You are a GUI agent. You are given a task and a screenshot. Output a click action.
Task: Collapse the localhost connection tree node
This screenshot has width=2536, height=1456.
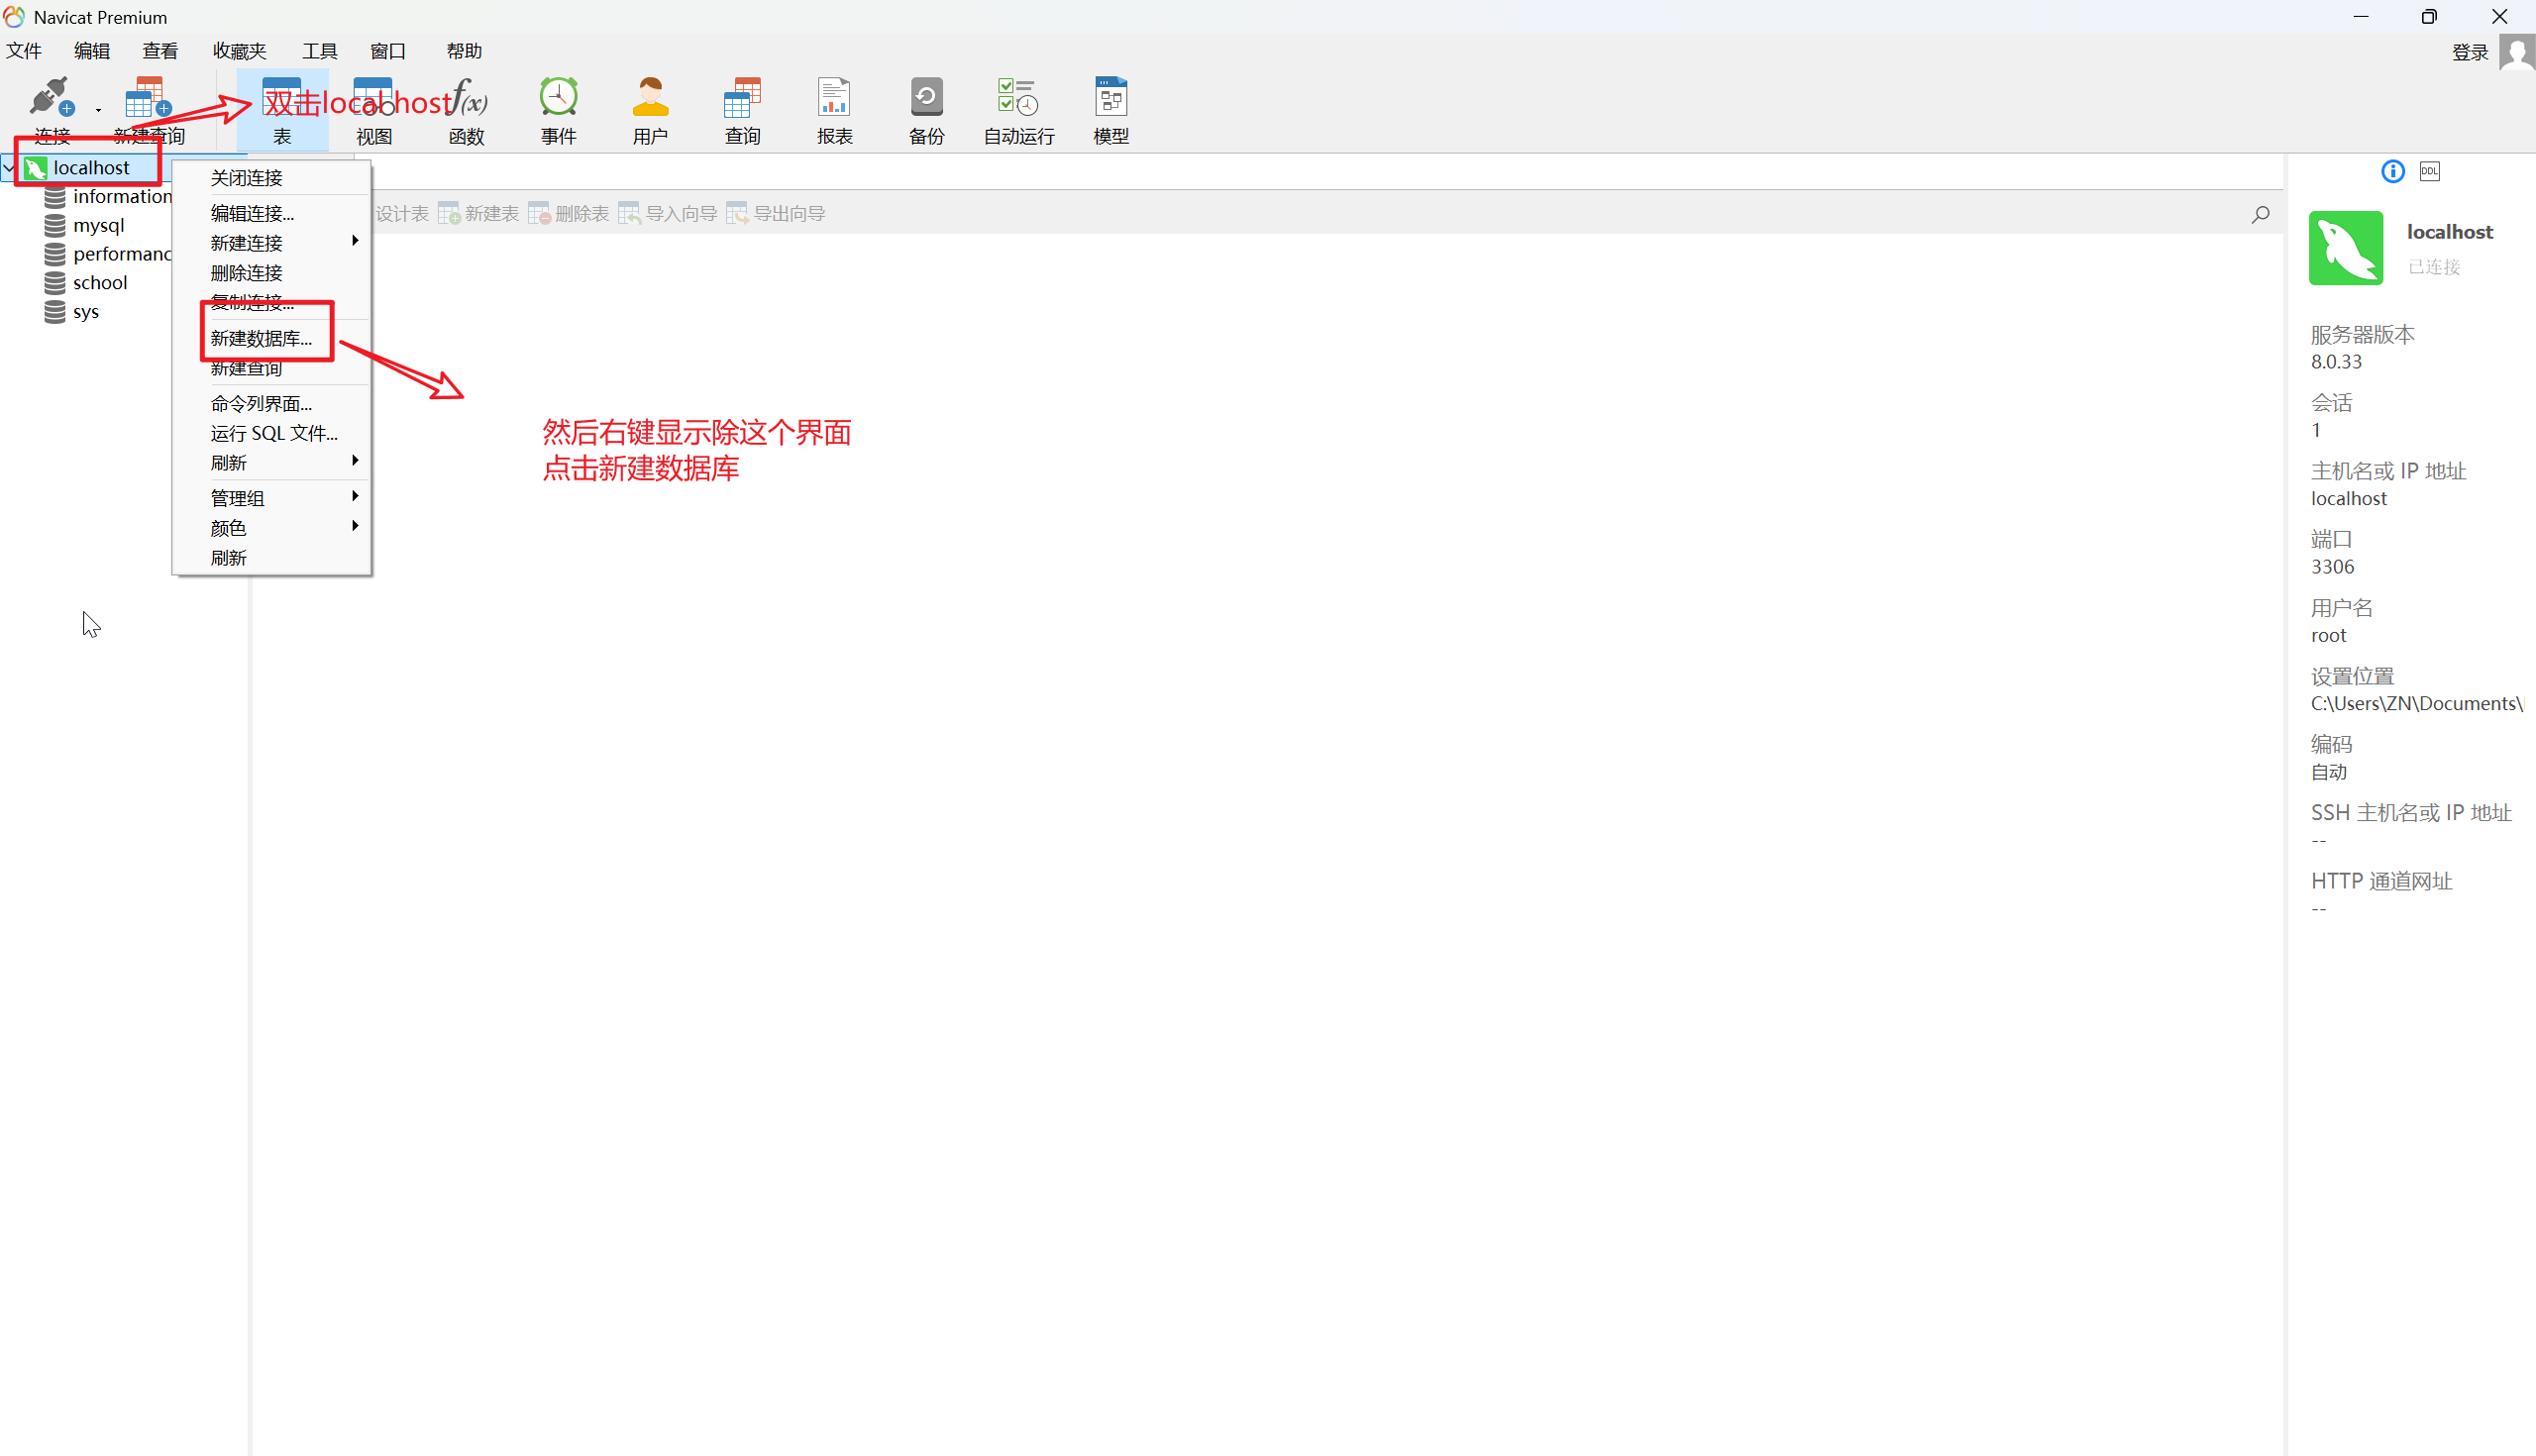[9, 168]
